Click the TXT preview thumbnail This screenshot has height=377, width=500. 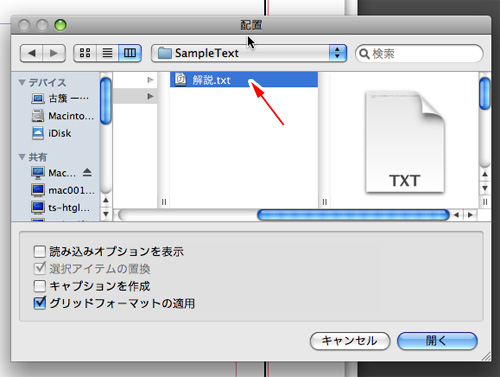[405, 142]
